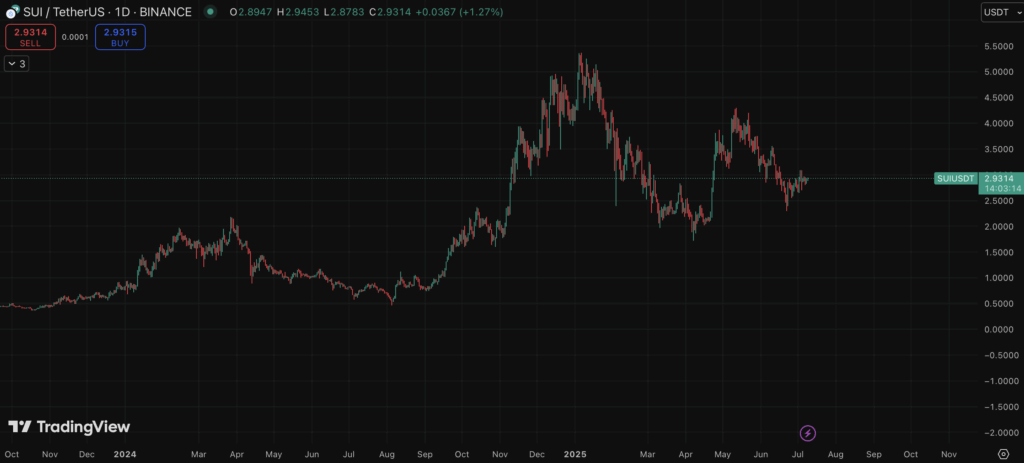The height and width of the screenshot is (463, 1024).
Task: Click the 14:03:14 bar countdown timer
Action: (1002, 188)
